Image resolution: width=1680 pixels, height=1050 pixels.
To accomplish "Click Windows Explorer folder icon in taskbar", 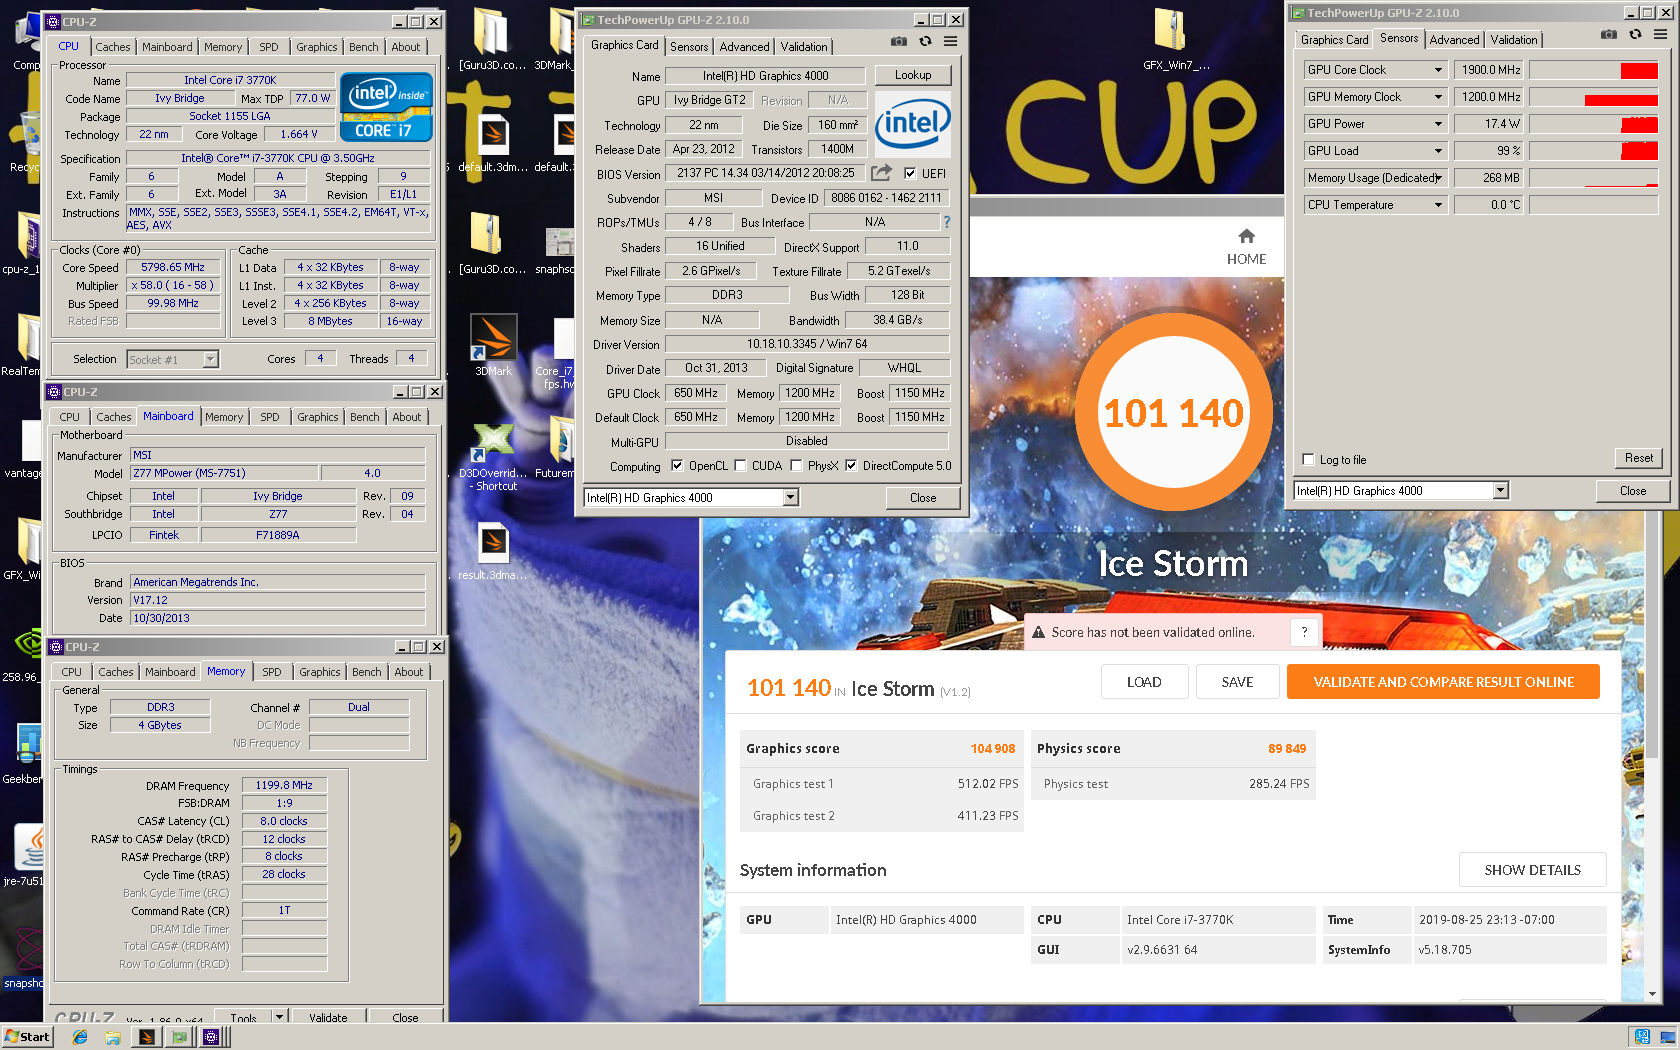I will click(113, 1037).
